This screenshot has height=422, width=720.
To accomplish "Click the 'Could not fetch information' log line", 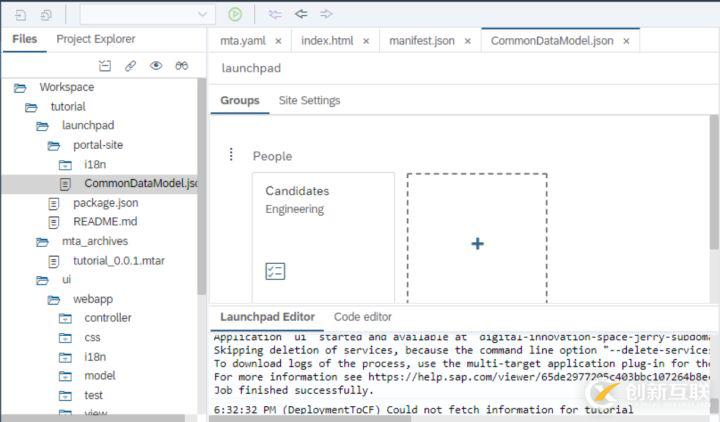I will (x=423, y=409).
